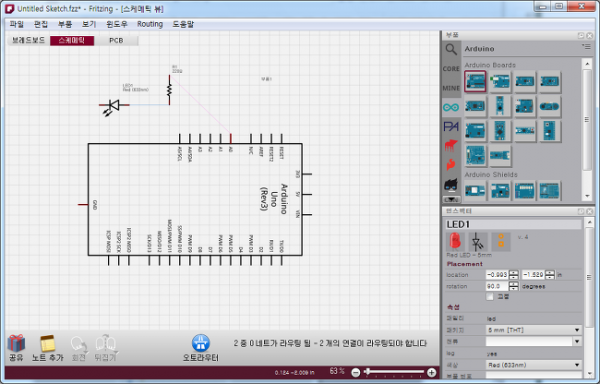Screen dimensions: 600x384
Task: Open the parts search magnifier
Action: (x=451, y=49)
